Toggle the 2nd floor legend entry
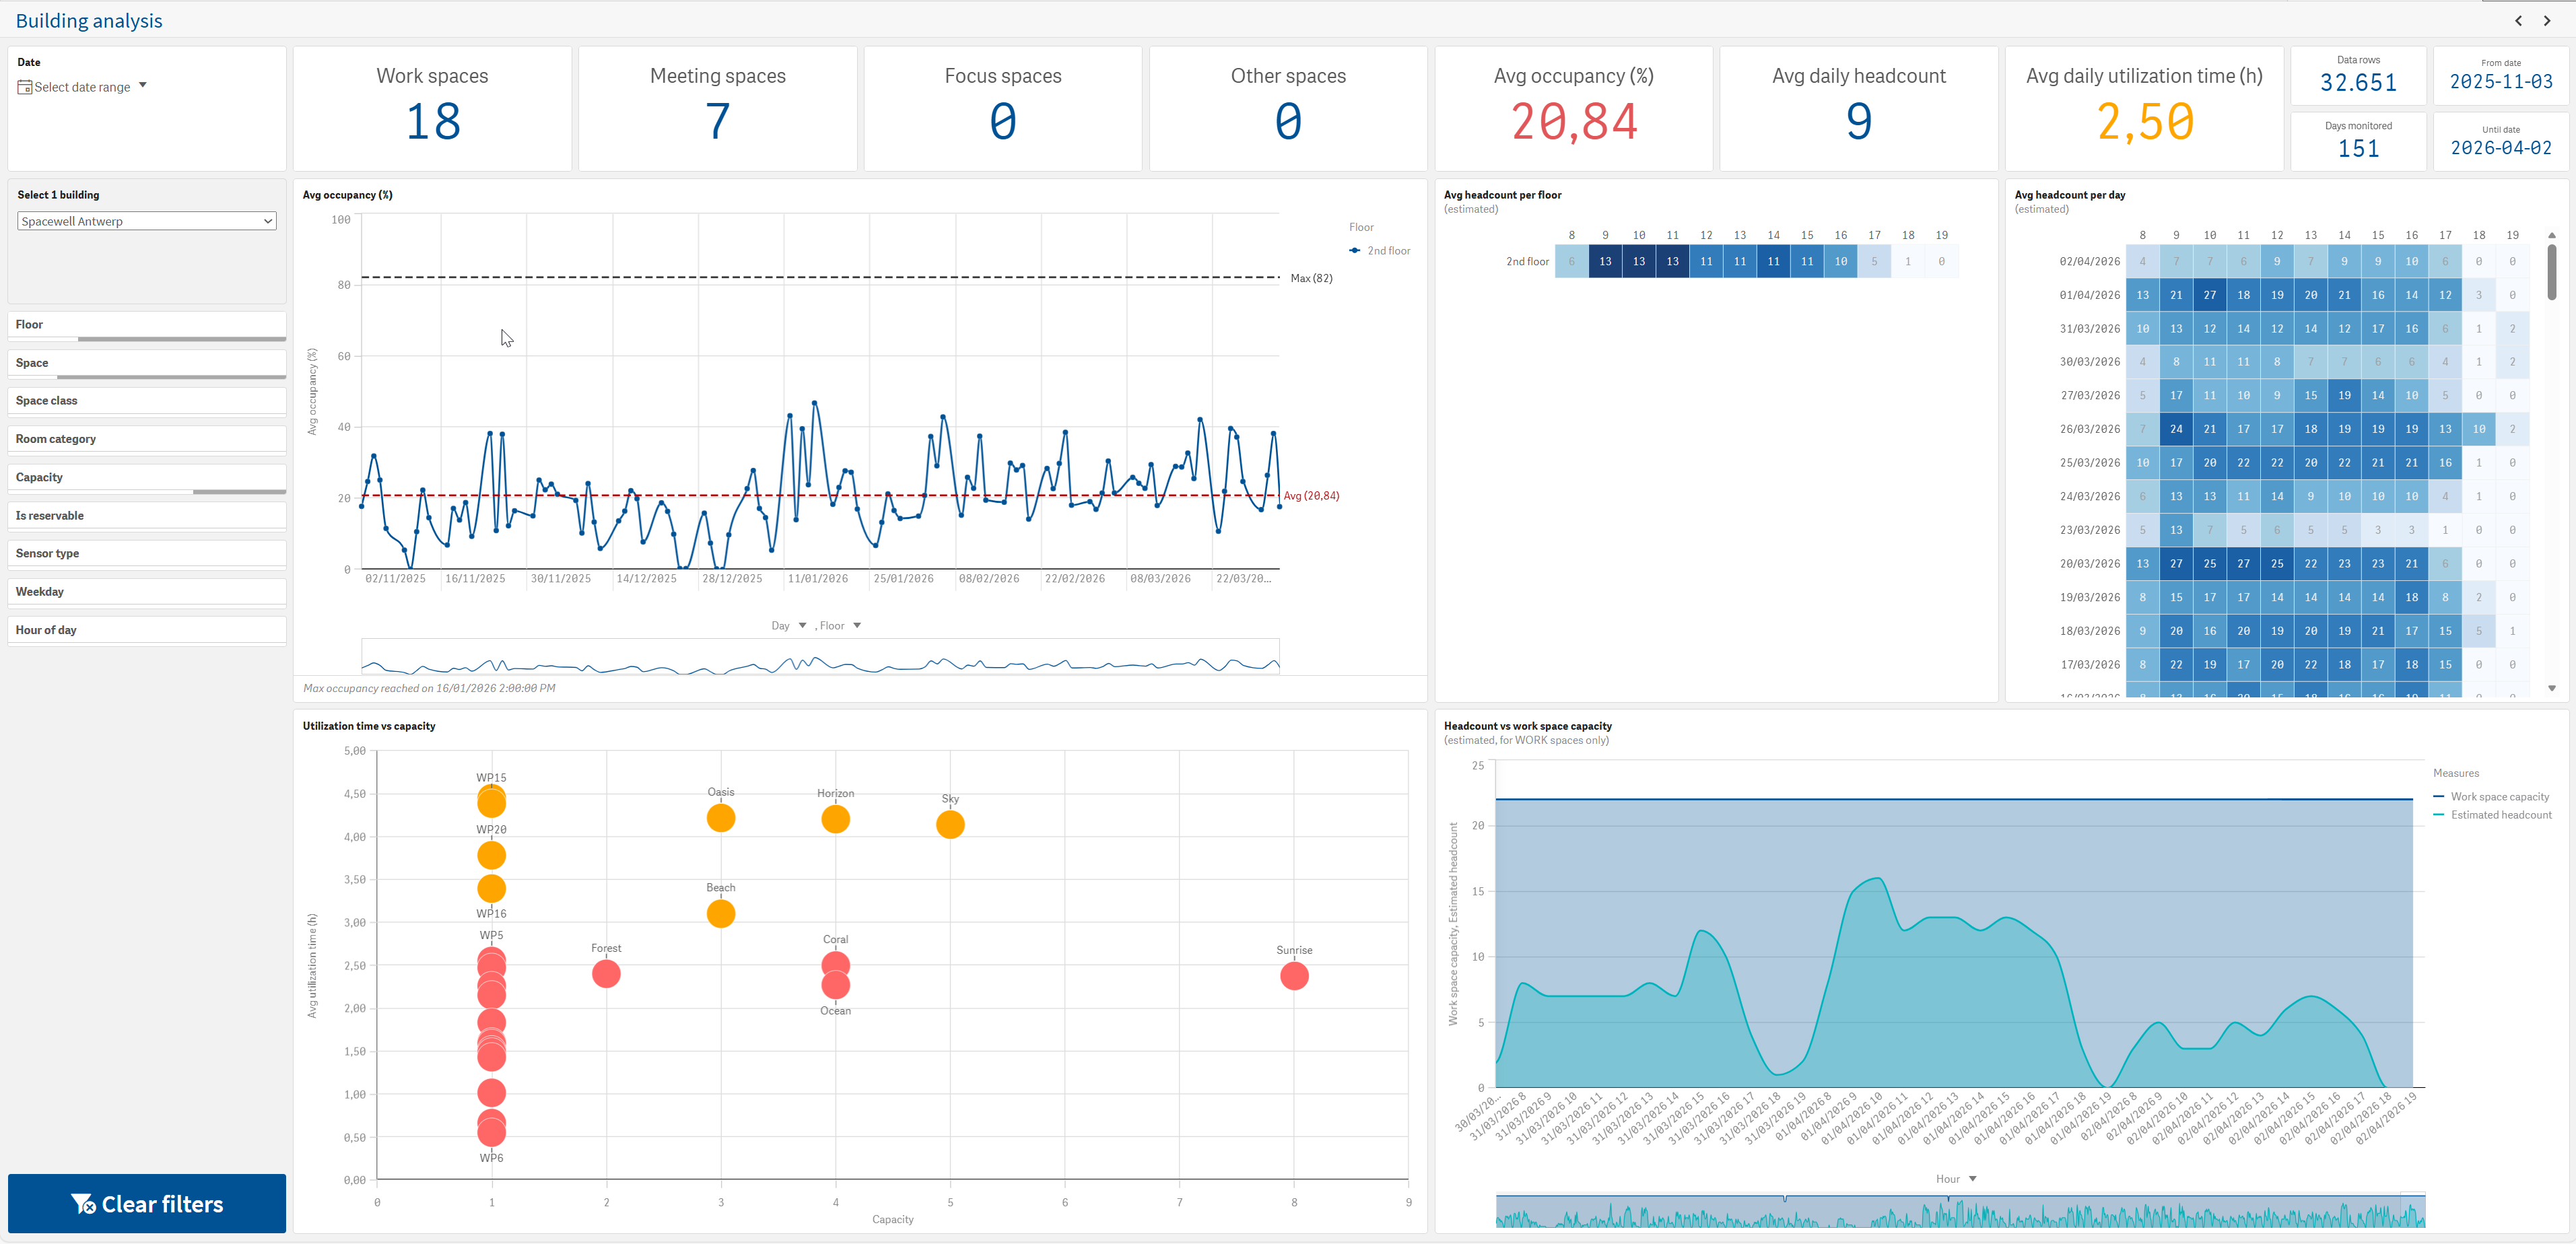This screenshot has width=2576, height=1244. pyautogui.click(x=1380, y=251)
